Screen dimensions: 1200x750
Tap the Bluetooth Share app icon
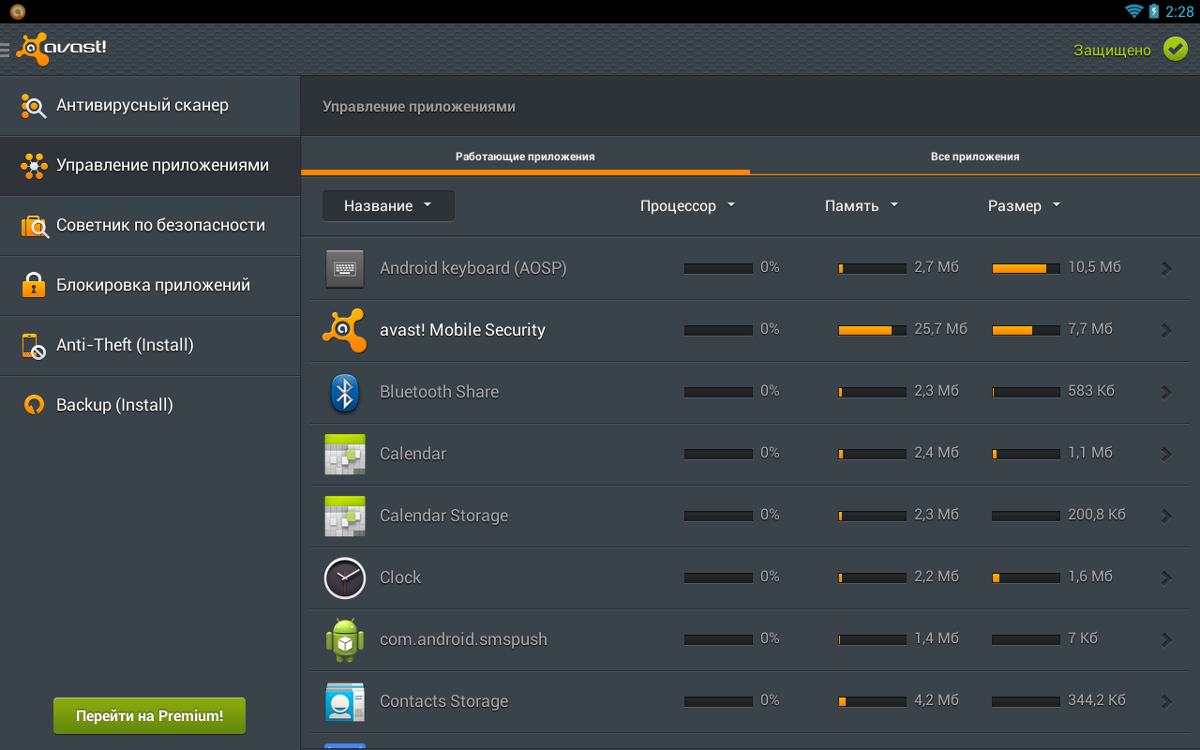(x=345, y=392)
